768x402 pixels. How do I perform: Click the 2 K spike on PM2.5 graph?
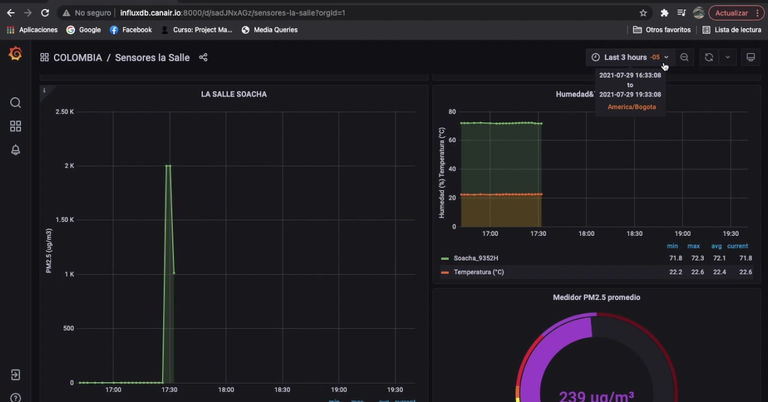(x=168, y=166)
